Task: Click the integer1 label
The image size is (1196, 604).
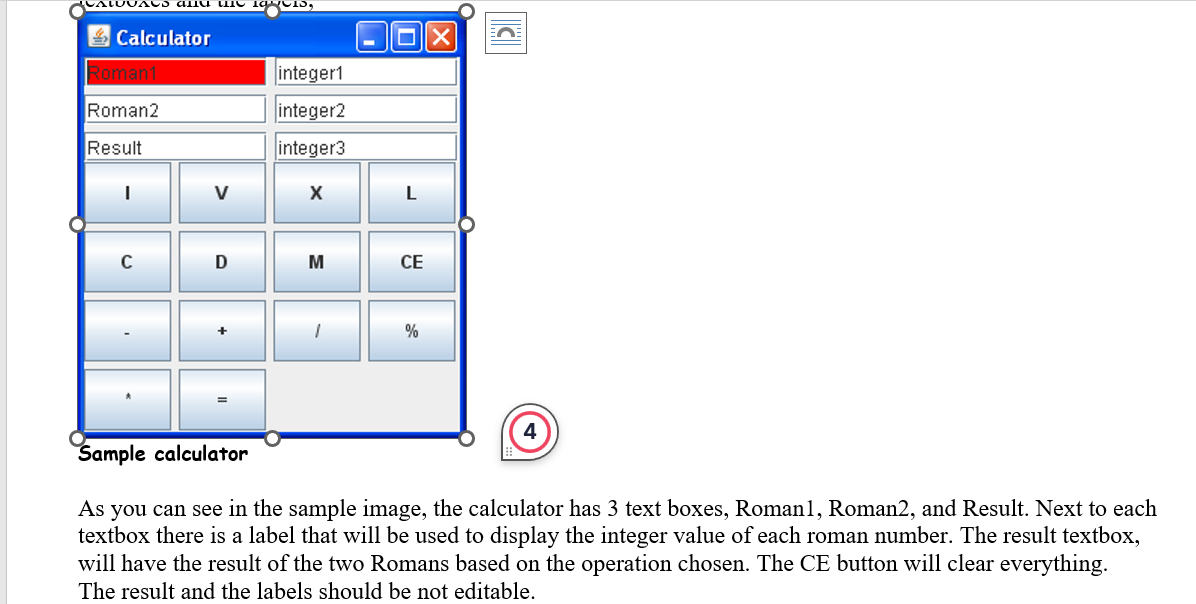Action: click(x=366, y=72)
